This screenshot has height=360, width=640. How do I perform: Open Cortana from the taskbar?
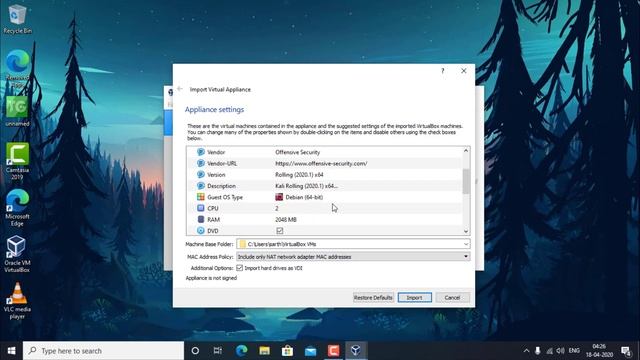pos(195,351)
